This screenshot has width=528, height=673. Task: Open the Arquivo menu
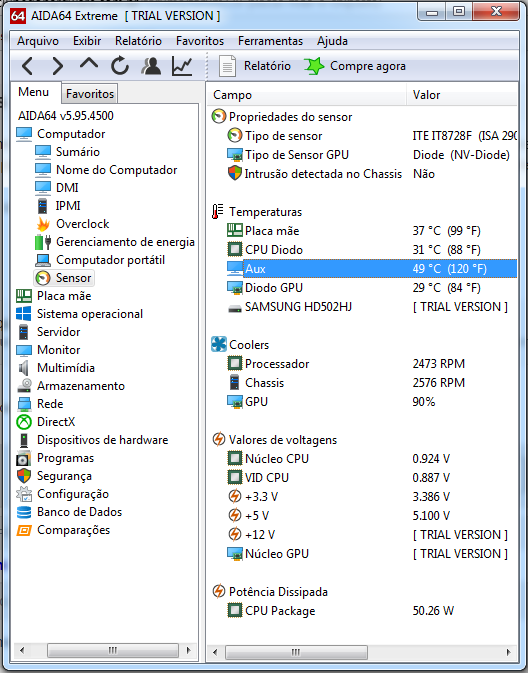tap(38, 41)
